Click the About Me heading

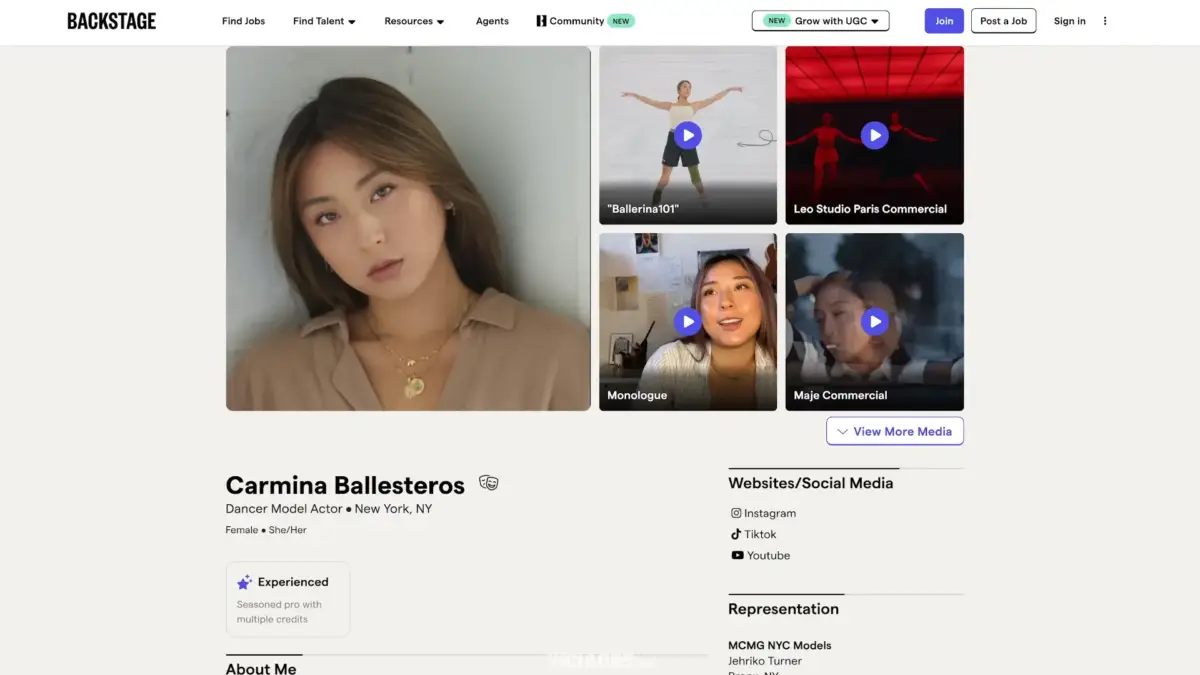tap(261, 668)
